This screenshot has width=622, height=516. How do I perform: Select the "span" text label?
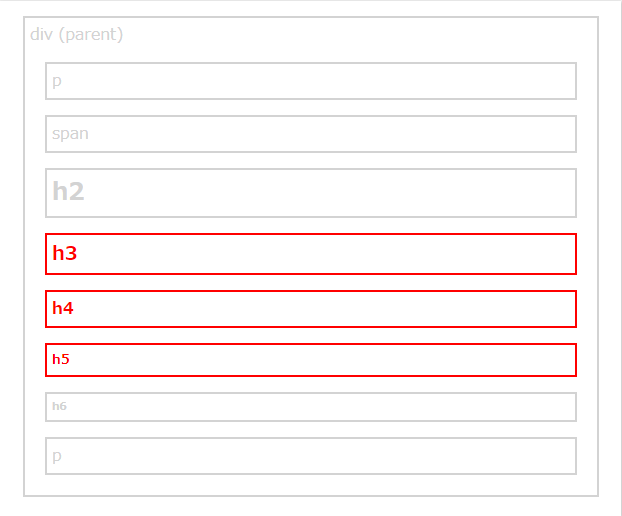pyautogui.click(x=70, y=133)
